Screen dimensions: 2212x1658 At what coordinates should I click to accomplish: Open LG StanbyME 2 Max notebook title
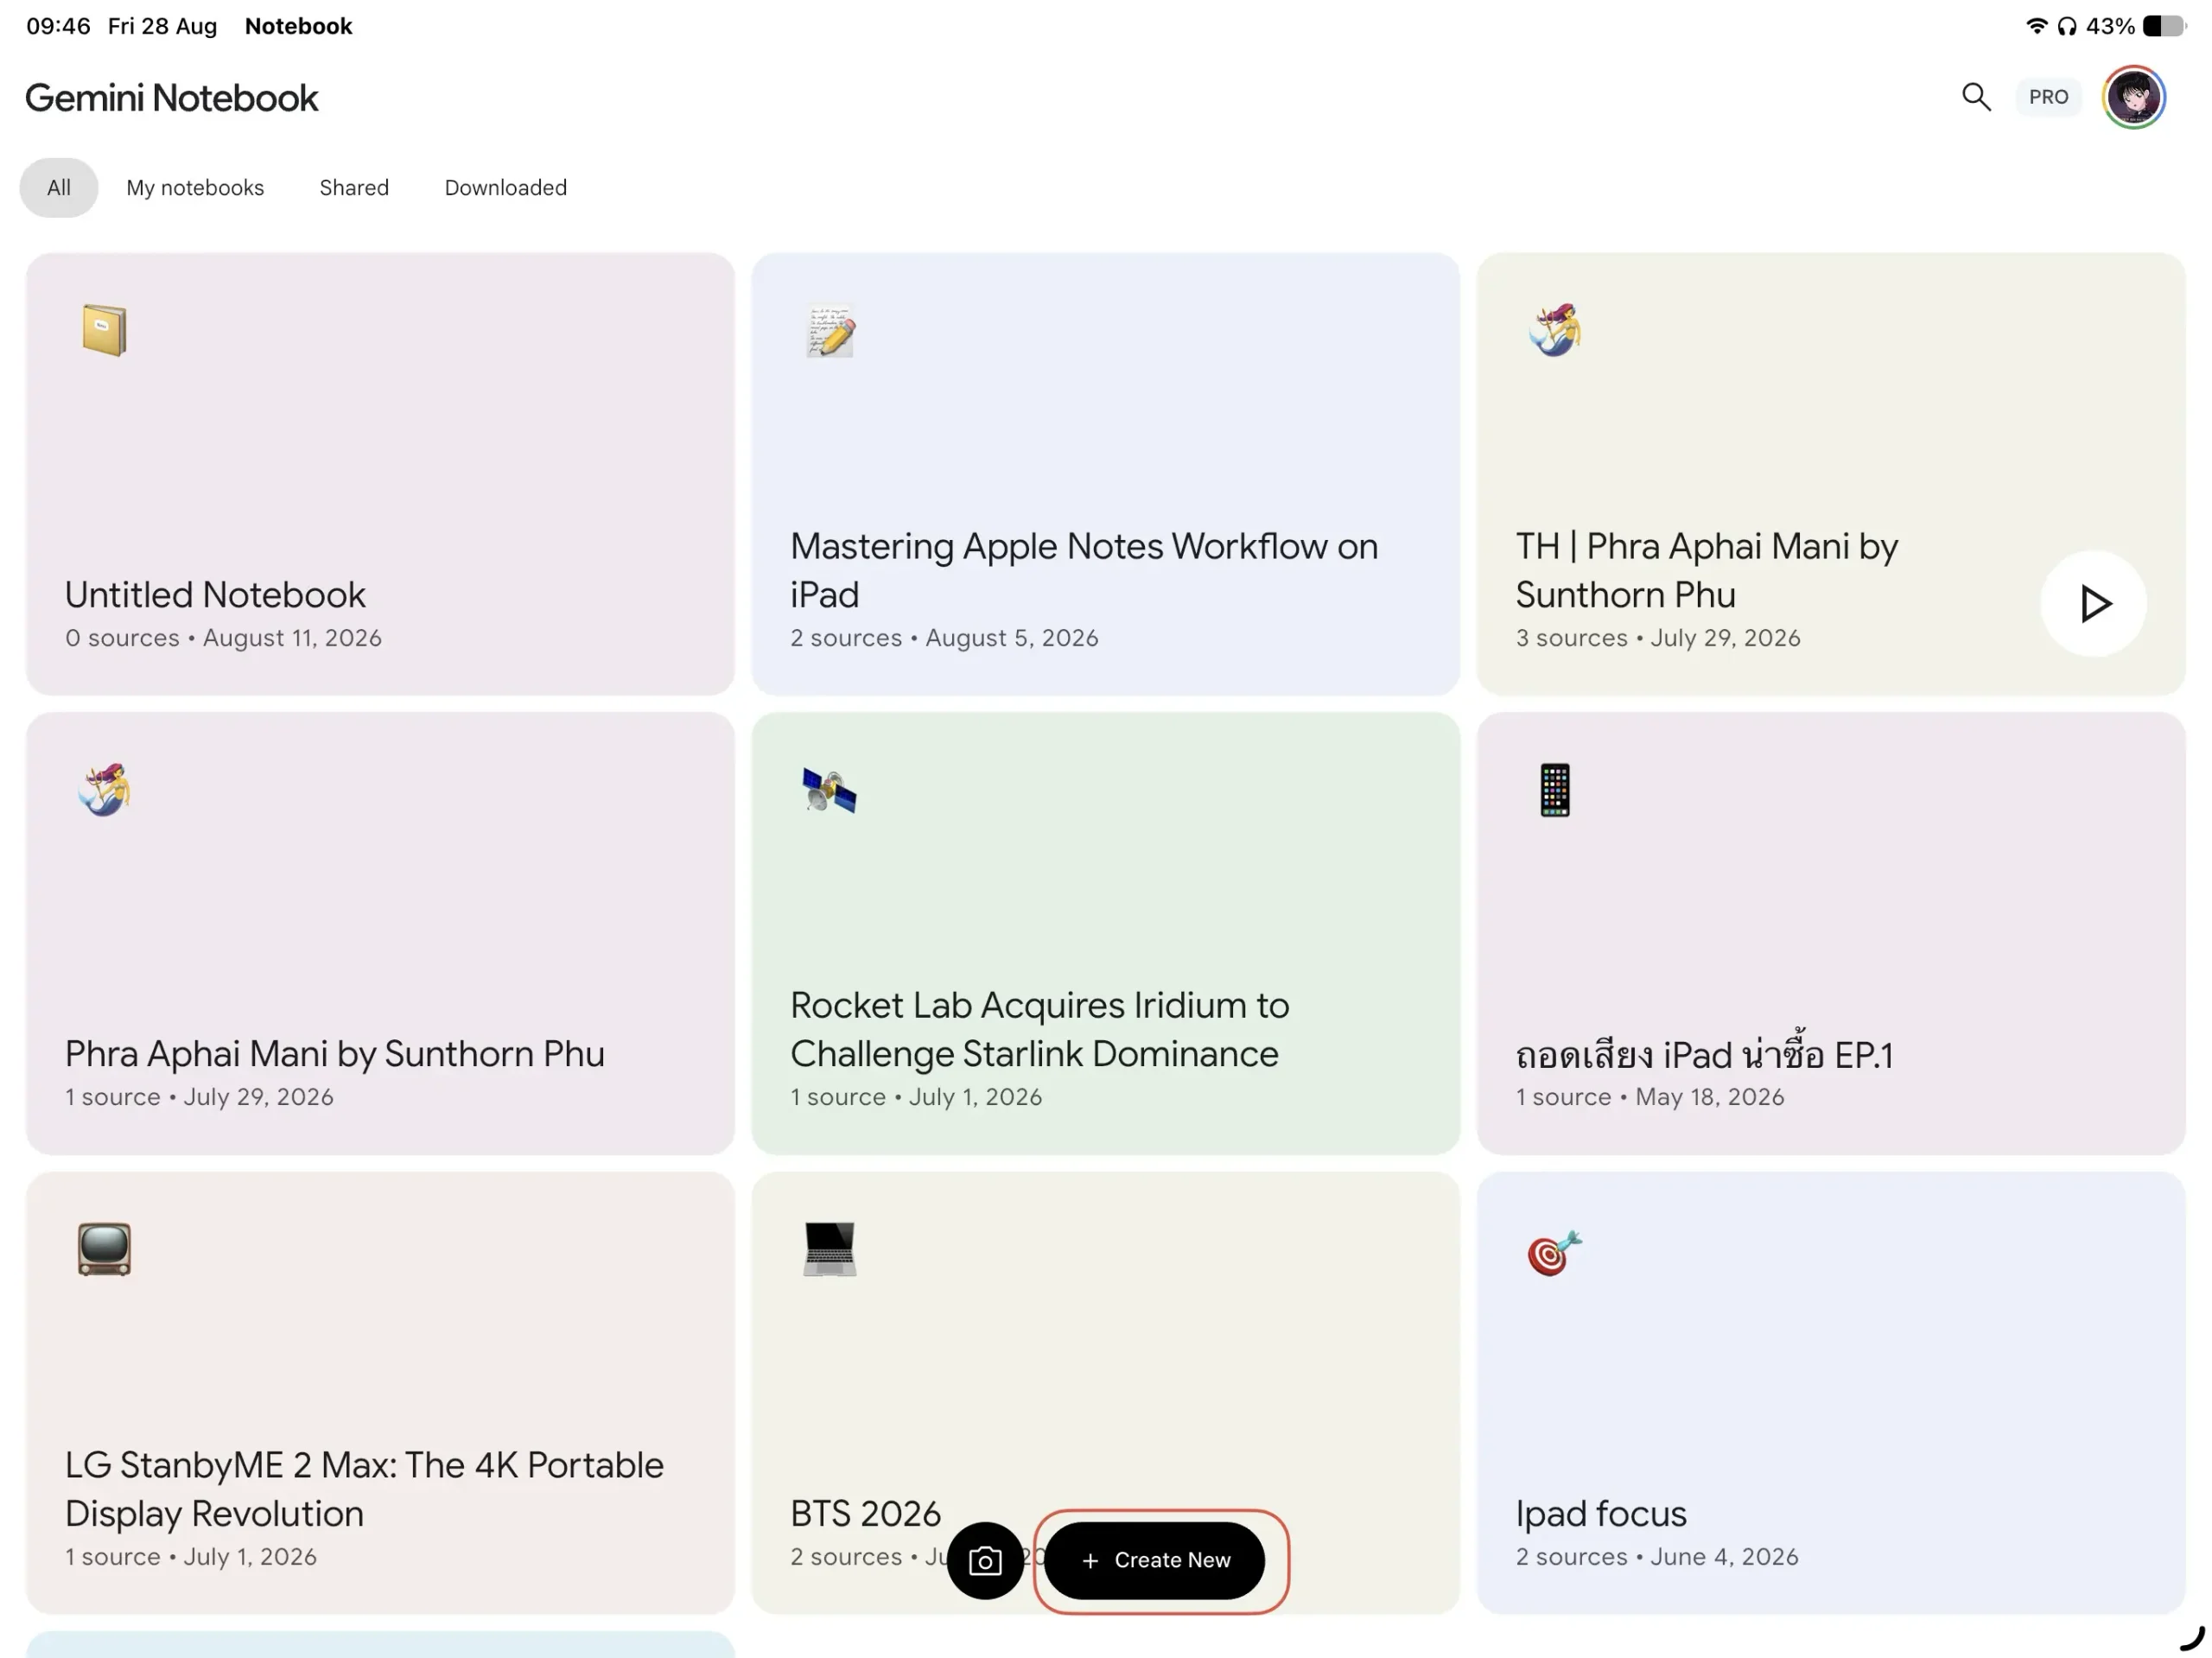365,1489
